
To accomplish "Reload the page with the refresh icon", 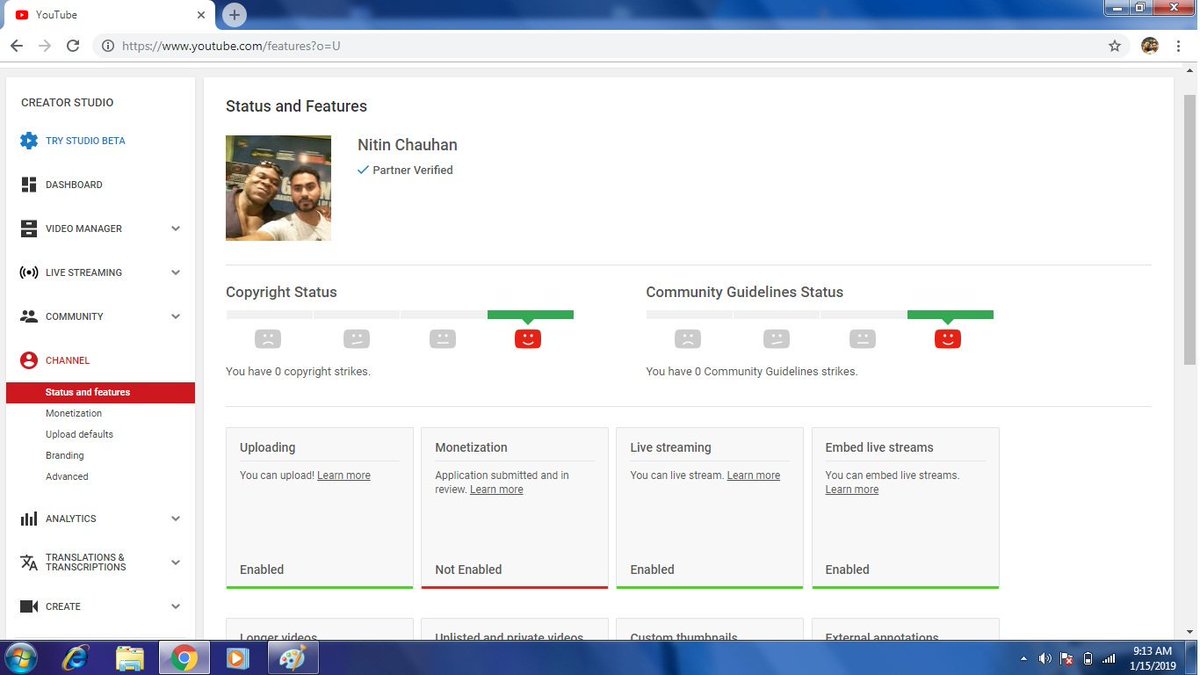I will point(72,46).
